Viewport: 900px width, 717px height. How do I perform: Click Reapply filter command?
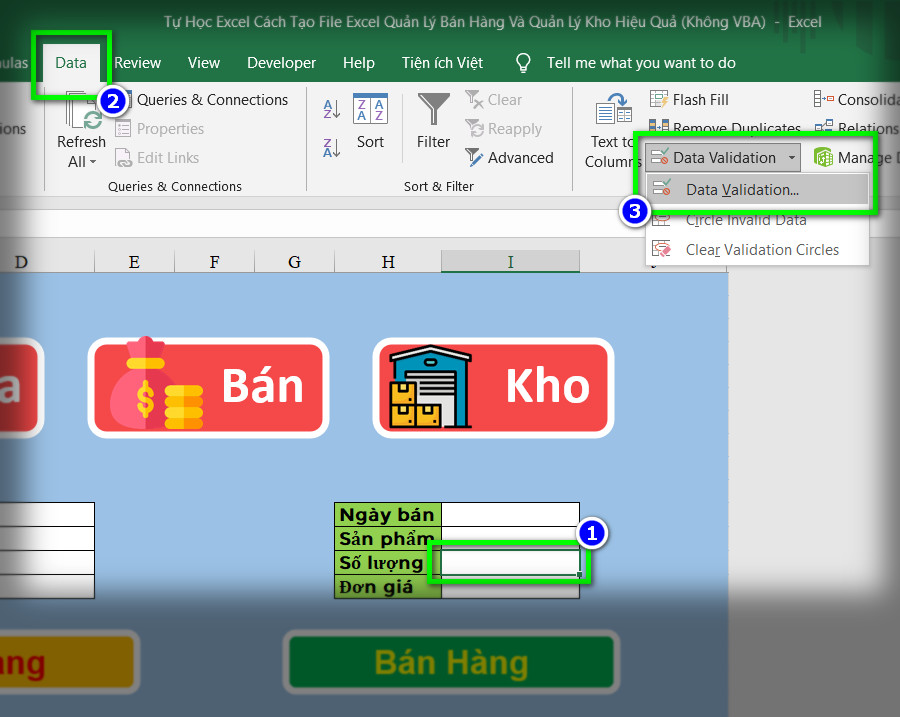(503, 129)
